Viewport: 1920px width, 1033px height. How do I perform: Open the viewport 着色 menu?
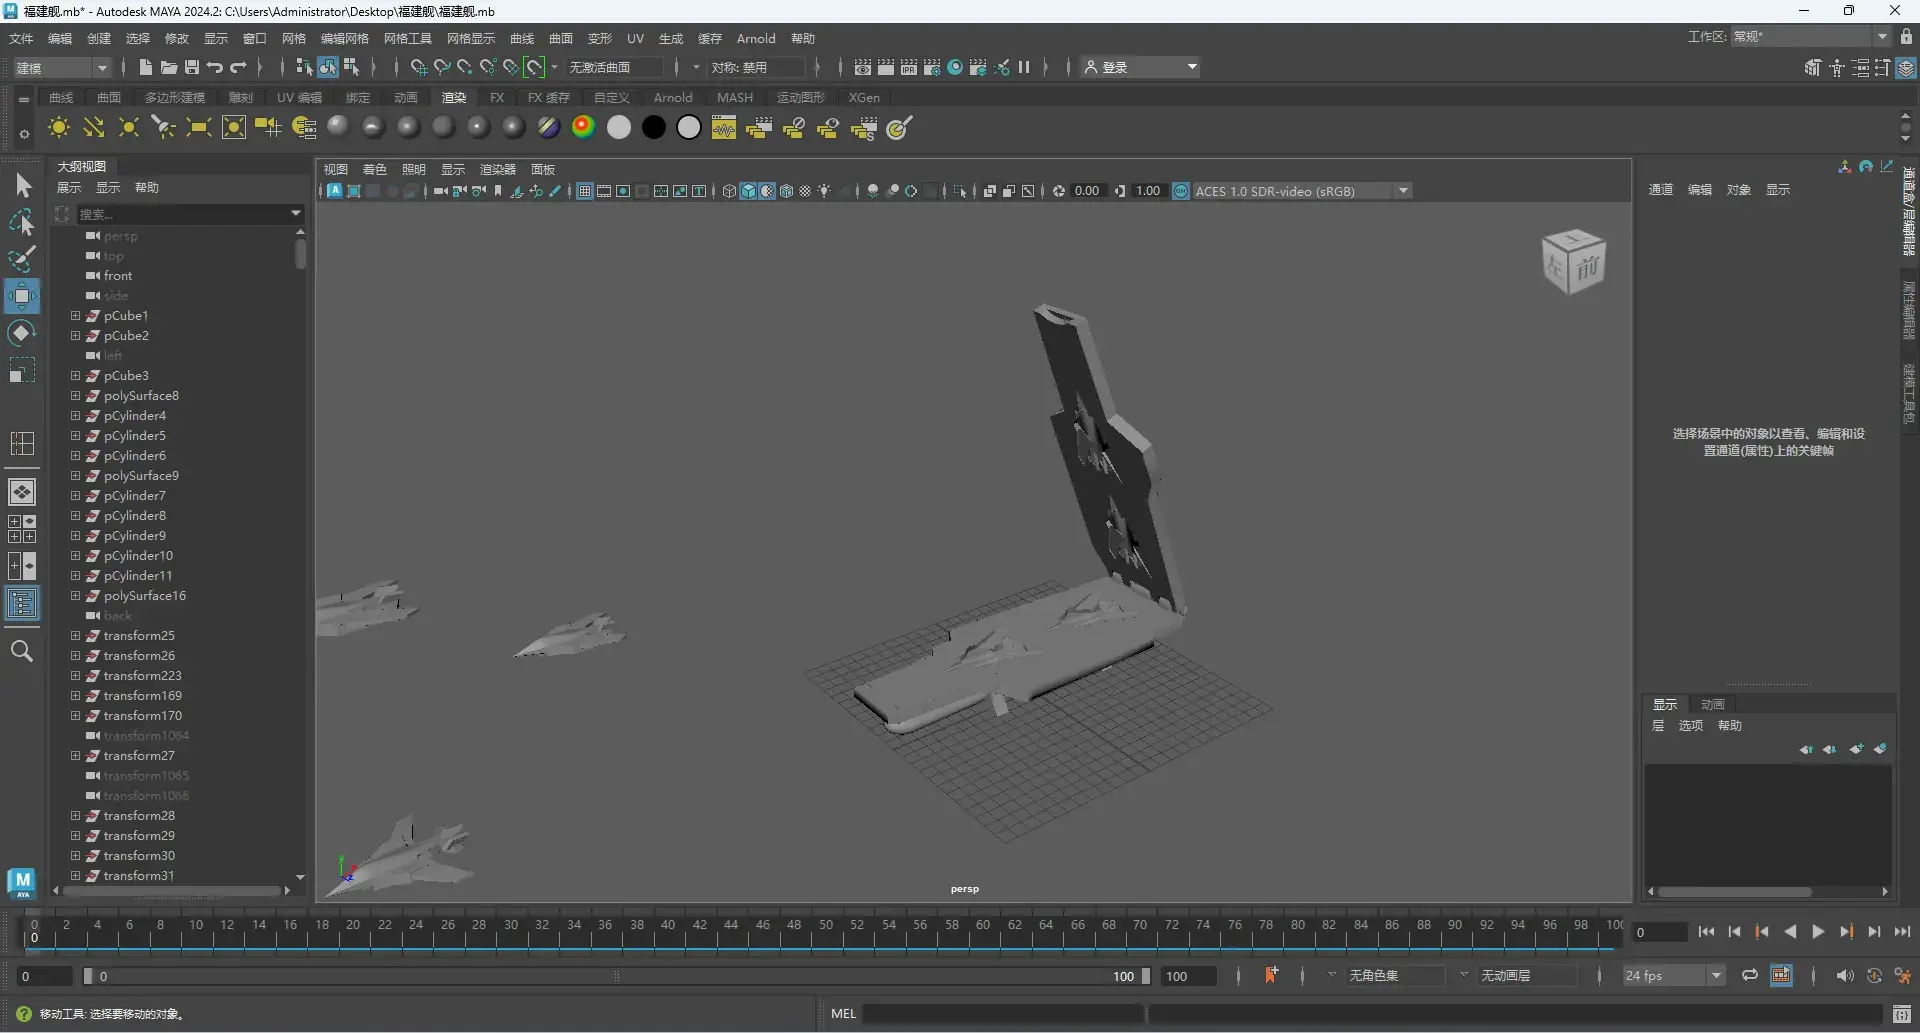pos(375,169)
